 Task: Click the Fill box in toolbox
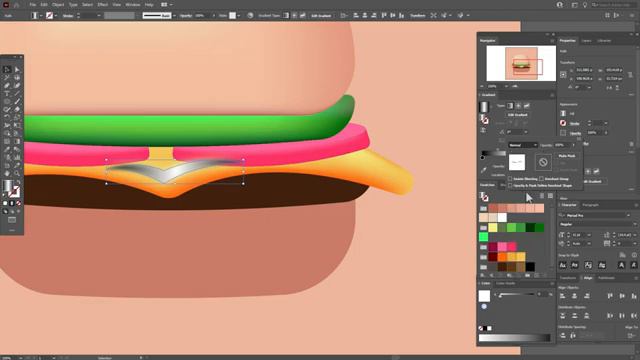pyautogui.click(x=7, y=186)
